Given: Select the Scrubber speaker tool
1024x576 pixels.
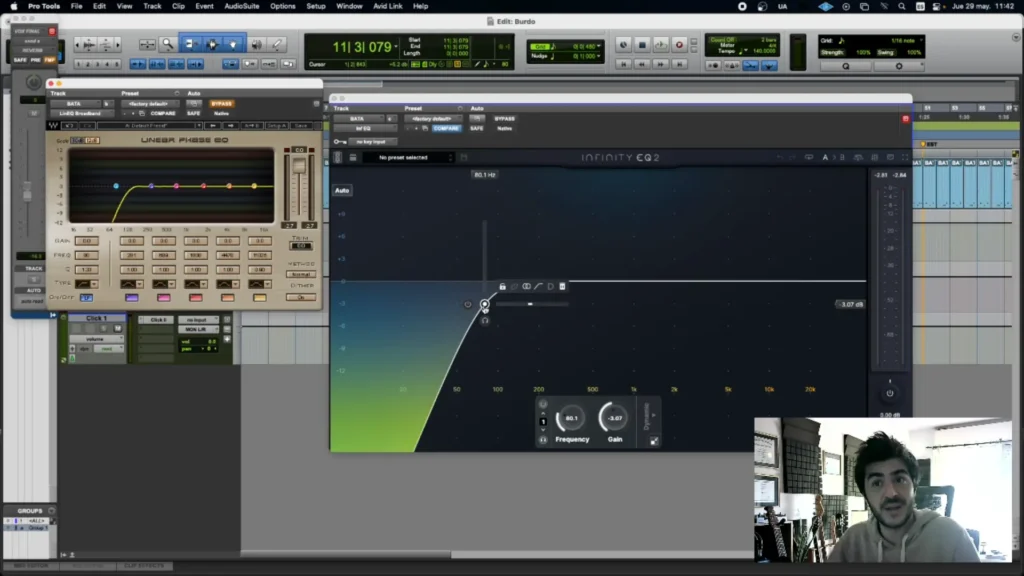Looking at the screenshot, I should tap(257, 44).
